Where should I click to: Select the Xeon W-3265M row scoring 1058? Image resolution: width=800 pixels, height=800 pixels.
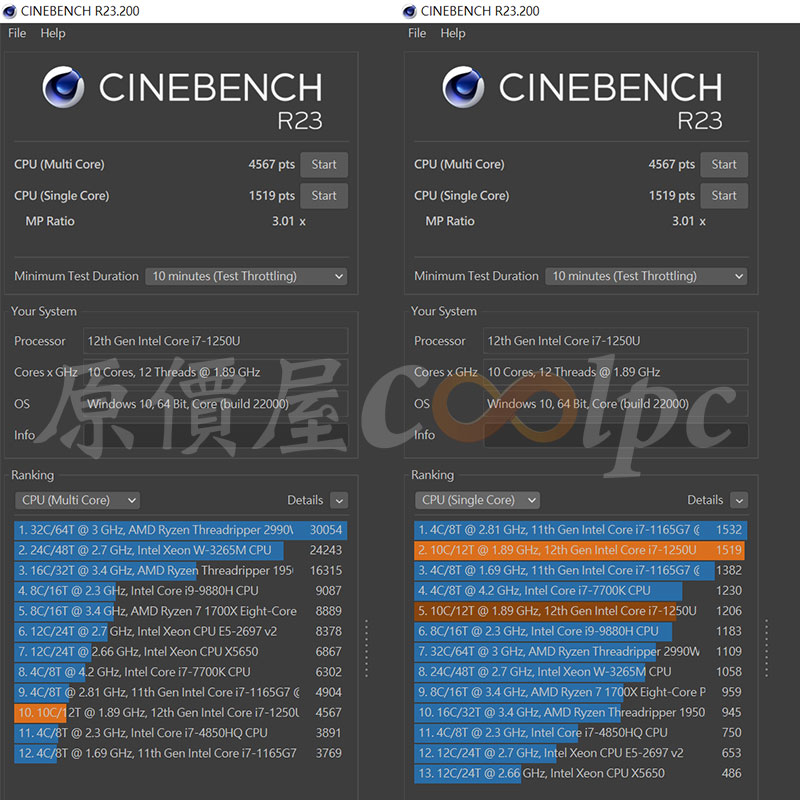coord(581,672)
